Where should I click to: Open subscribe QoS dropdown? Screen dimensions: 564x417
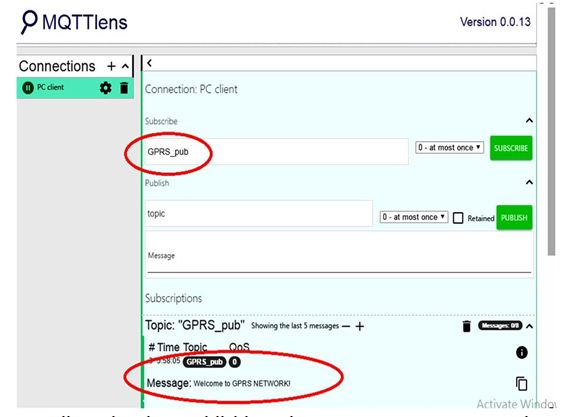(449, 148)
